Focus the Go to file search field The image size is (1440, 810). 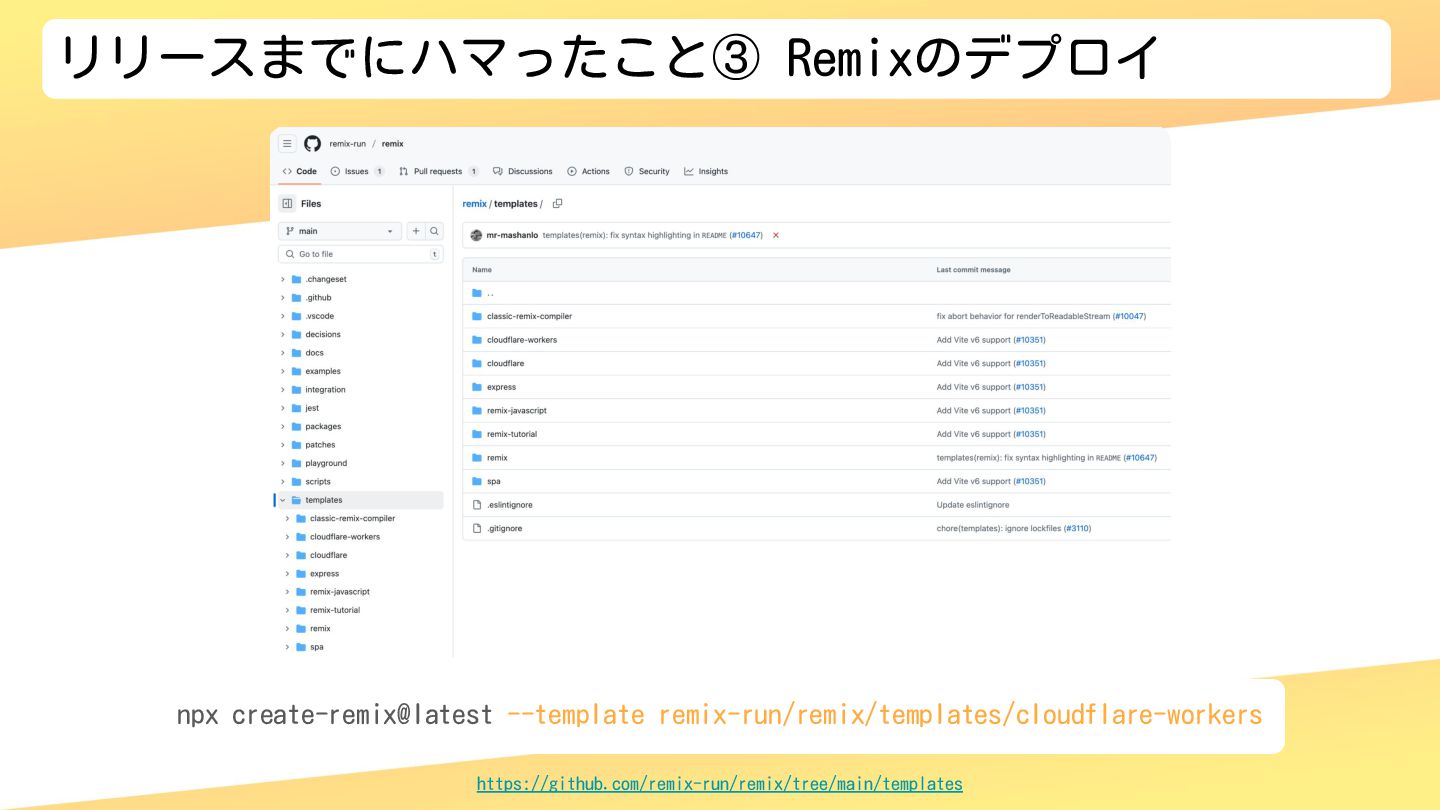tap(360, 254)
